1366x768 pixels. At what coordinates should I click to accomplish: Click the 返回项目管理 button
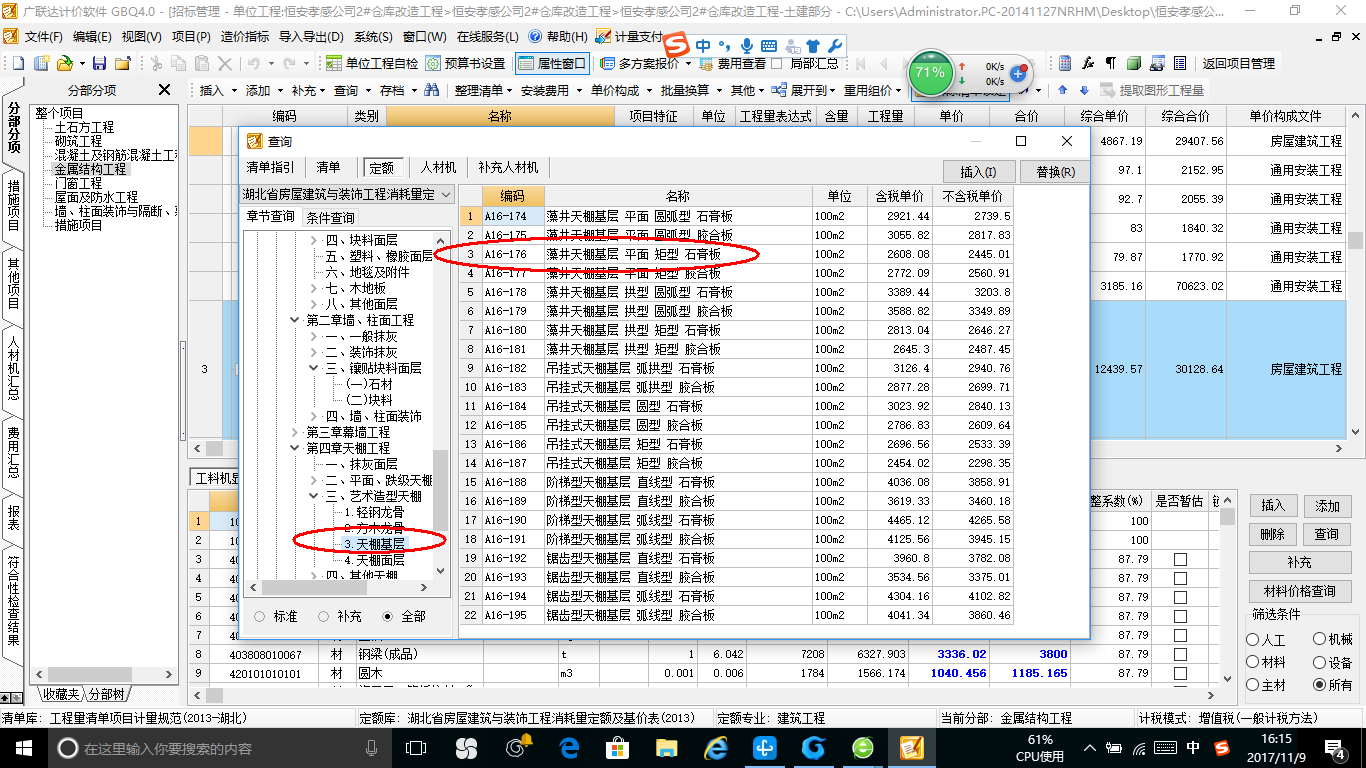tap(1238, 63)
